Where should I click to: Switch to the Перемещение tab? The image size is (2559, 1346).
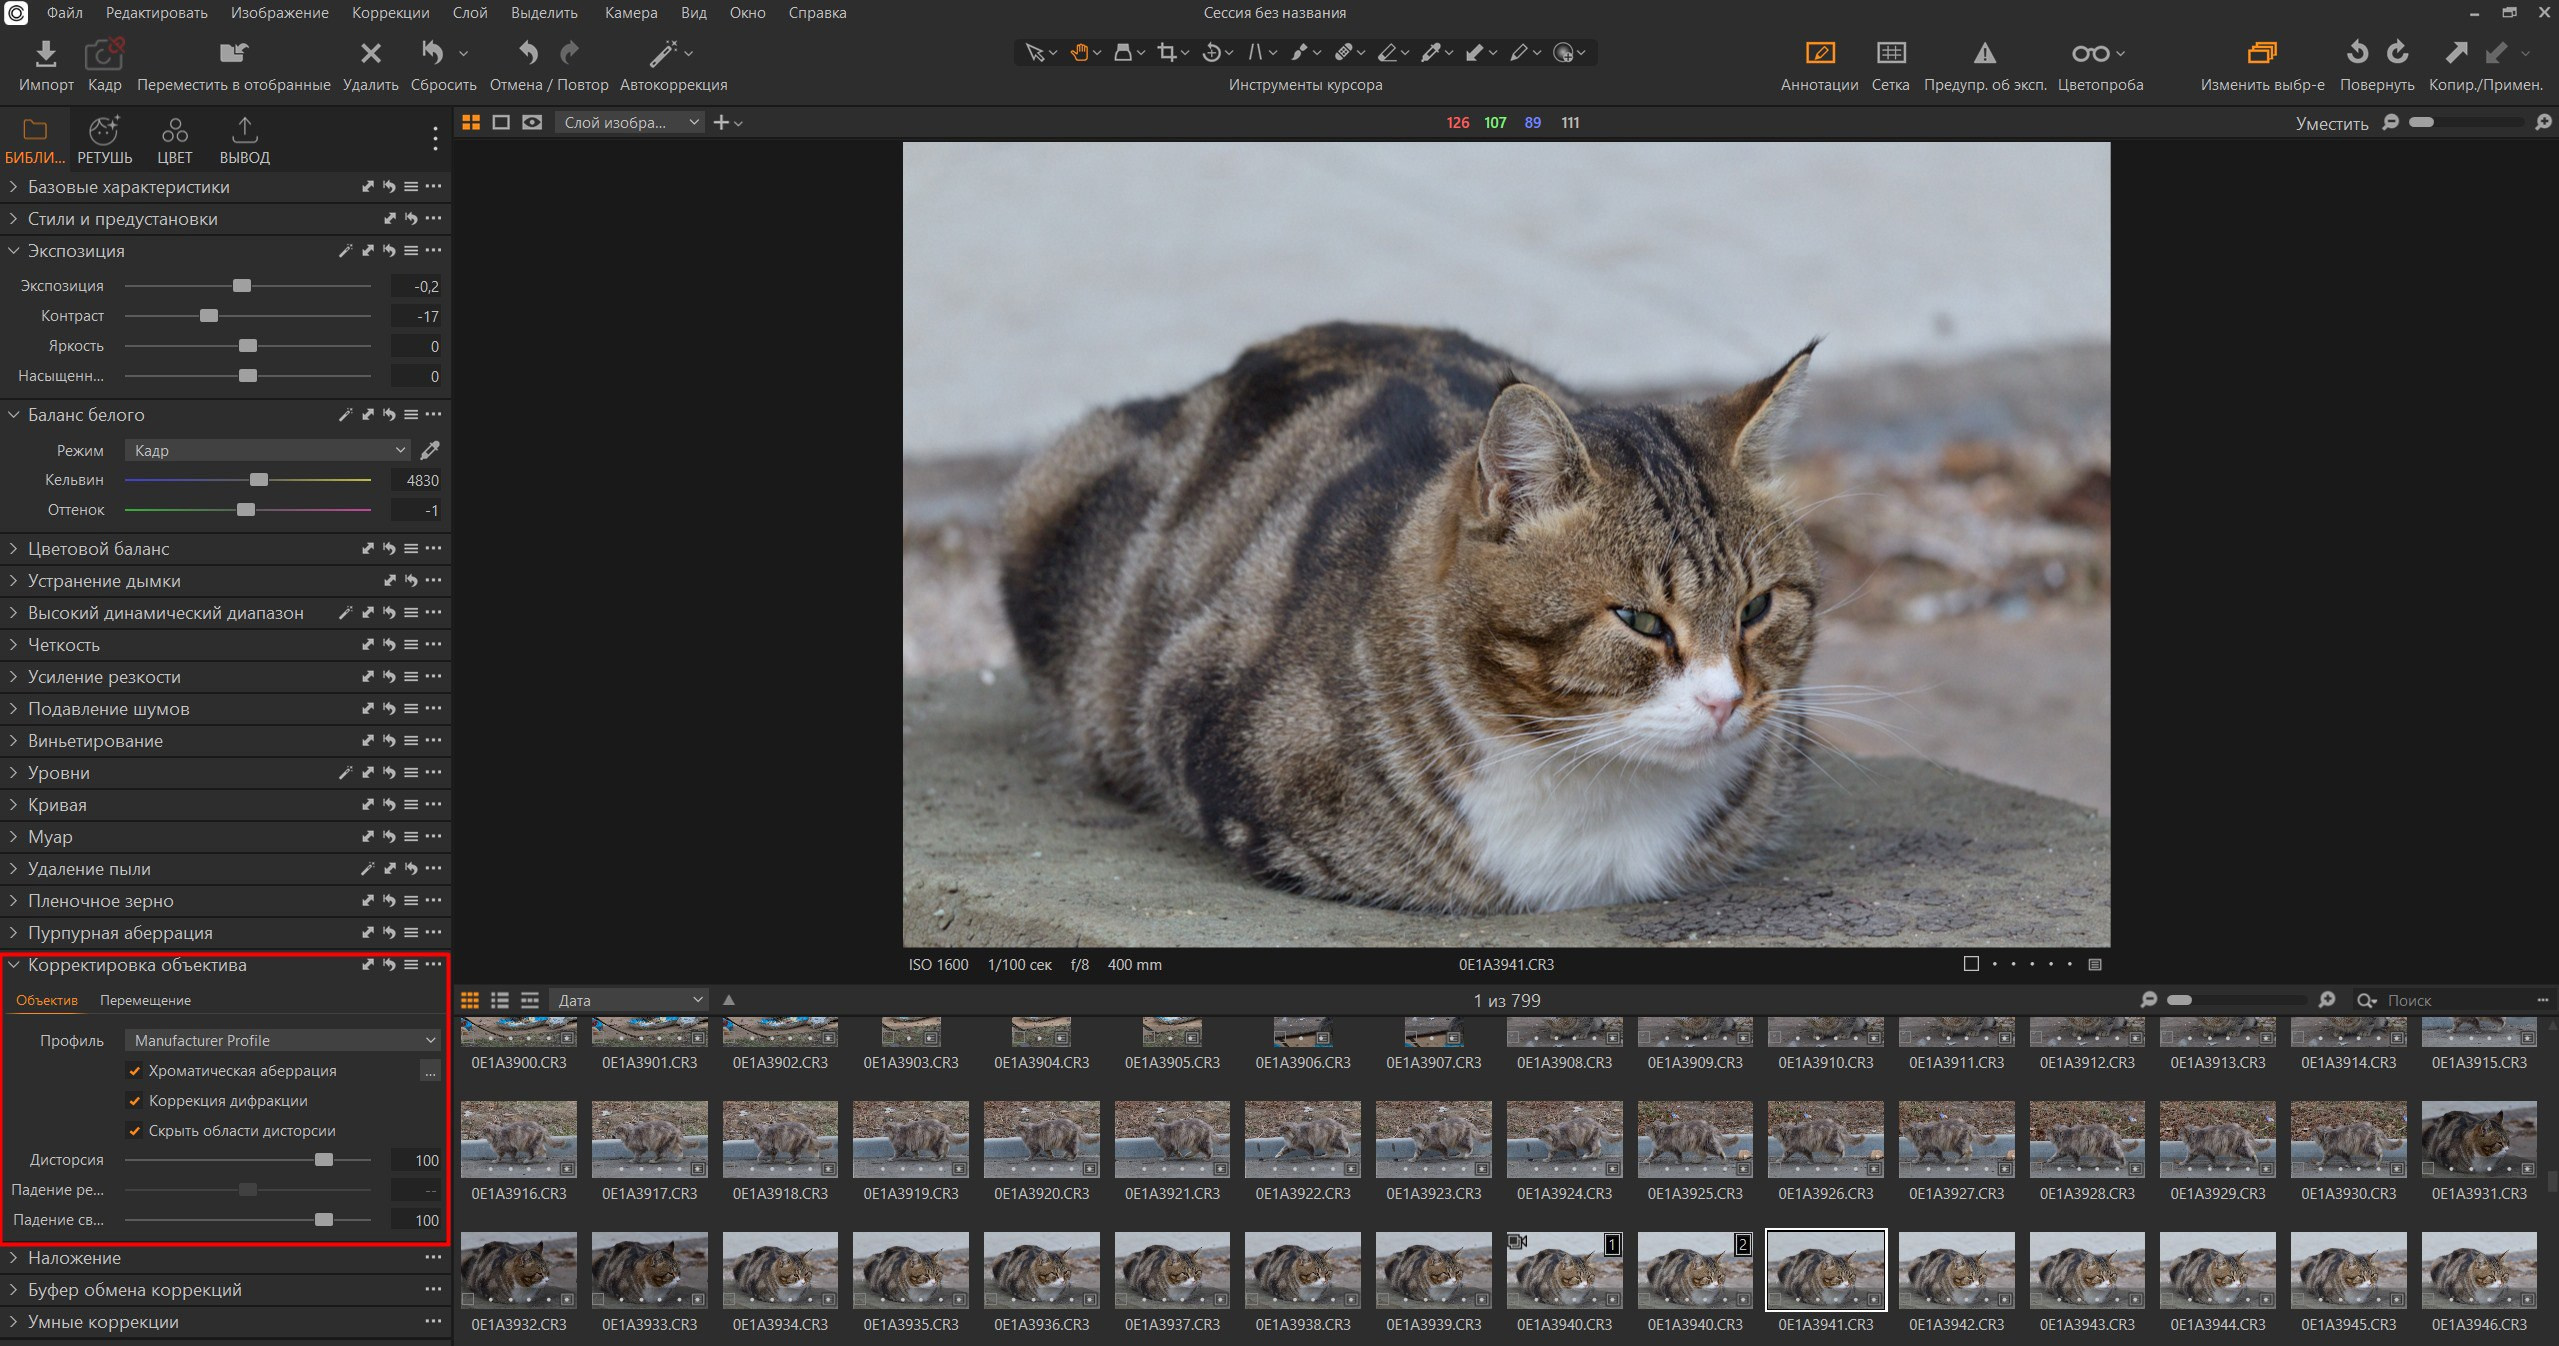(x=145, y=1000)
